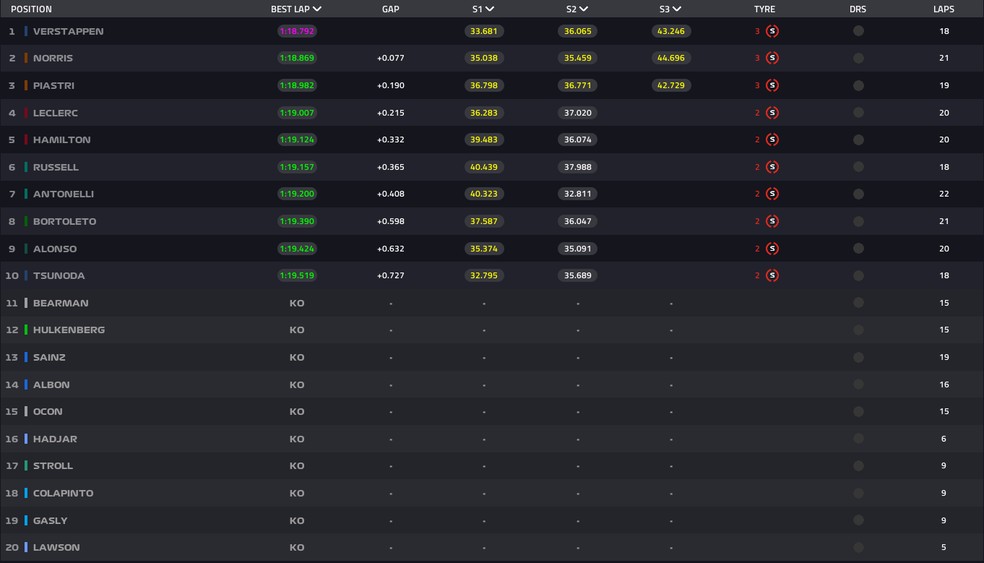The width and height of the screenshot is (984, 563).
Task: Select driver name BEARMAN
Action: (x=60, y=303)
